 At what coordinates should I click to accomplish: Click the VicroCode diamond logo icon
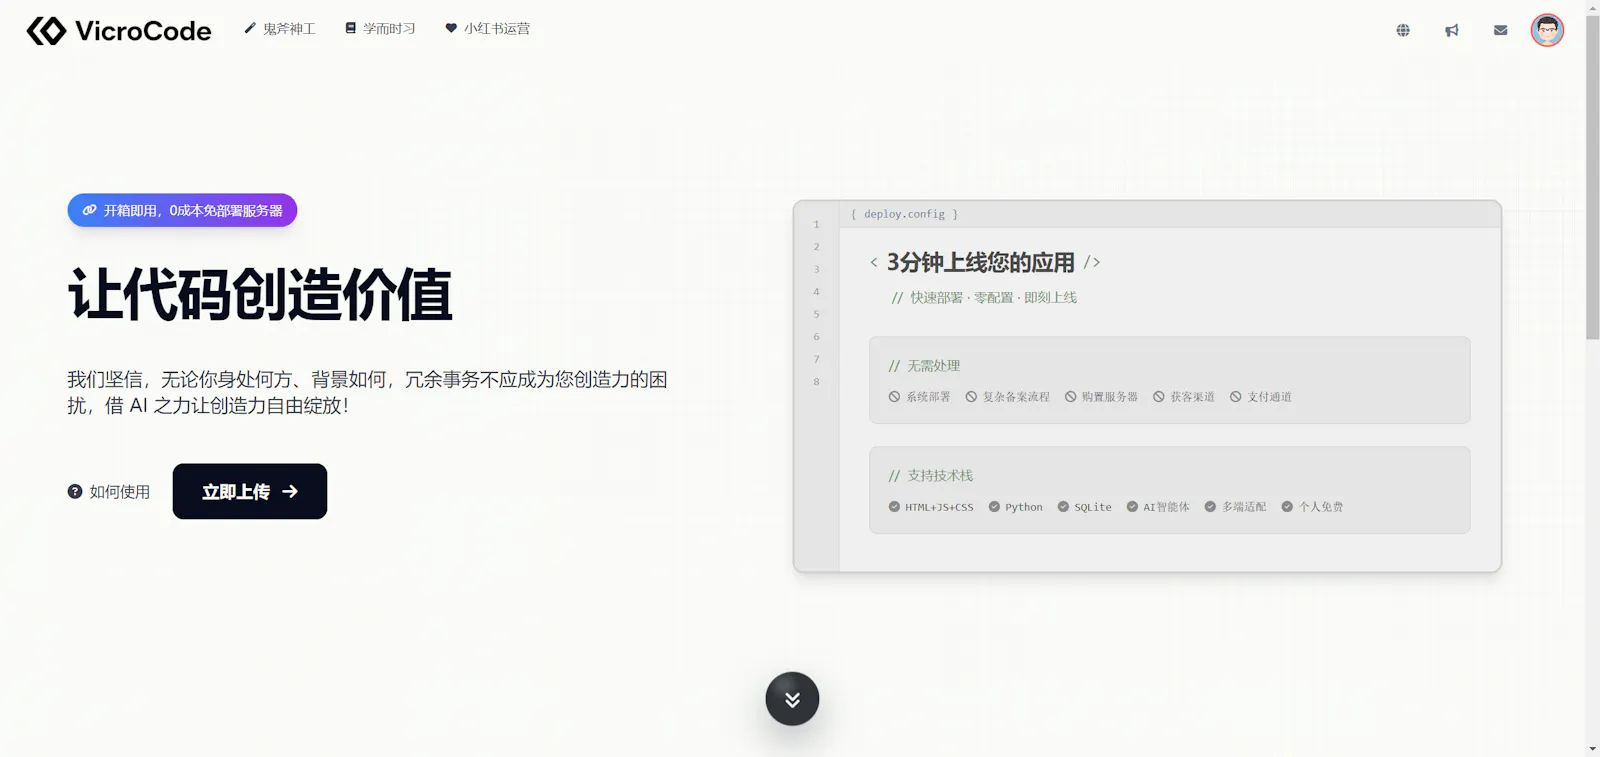(x=46, y=31)
